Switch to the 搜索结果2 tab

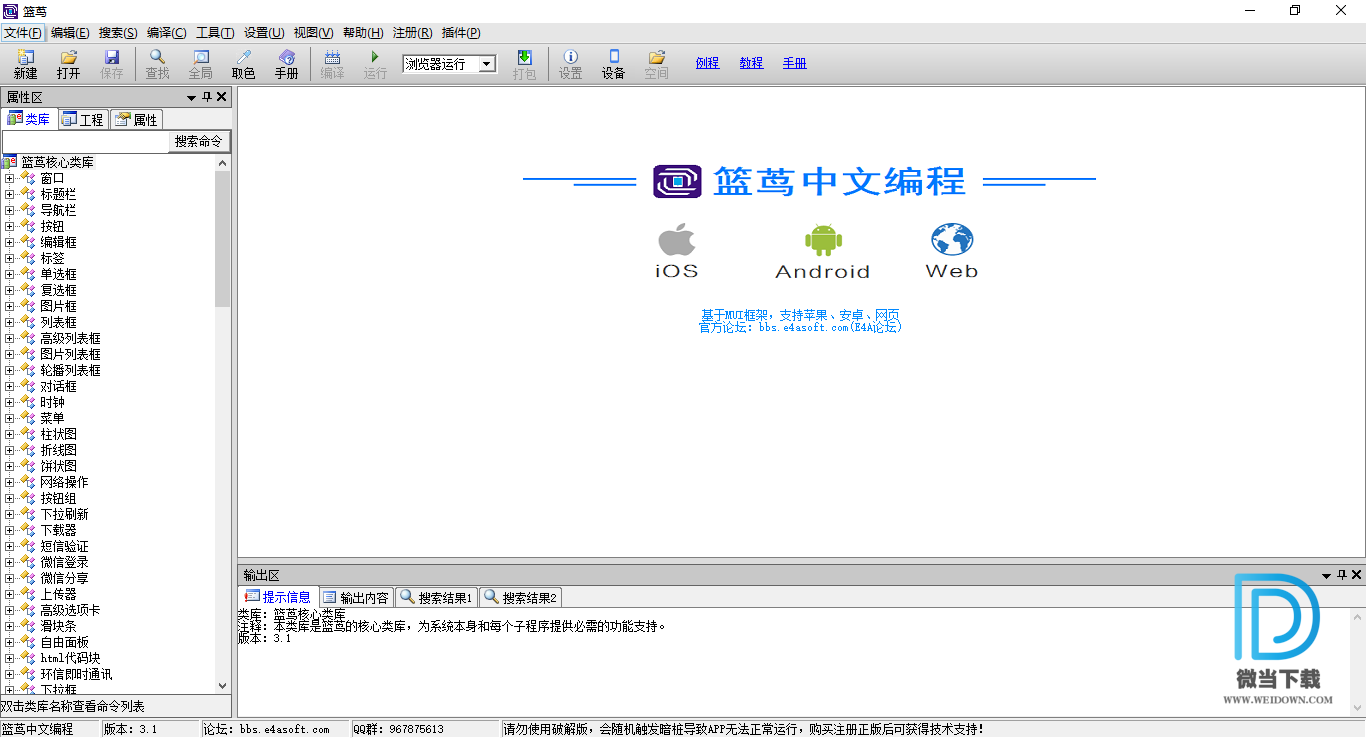point(521,598)
